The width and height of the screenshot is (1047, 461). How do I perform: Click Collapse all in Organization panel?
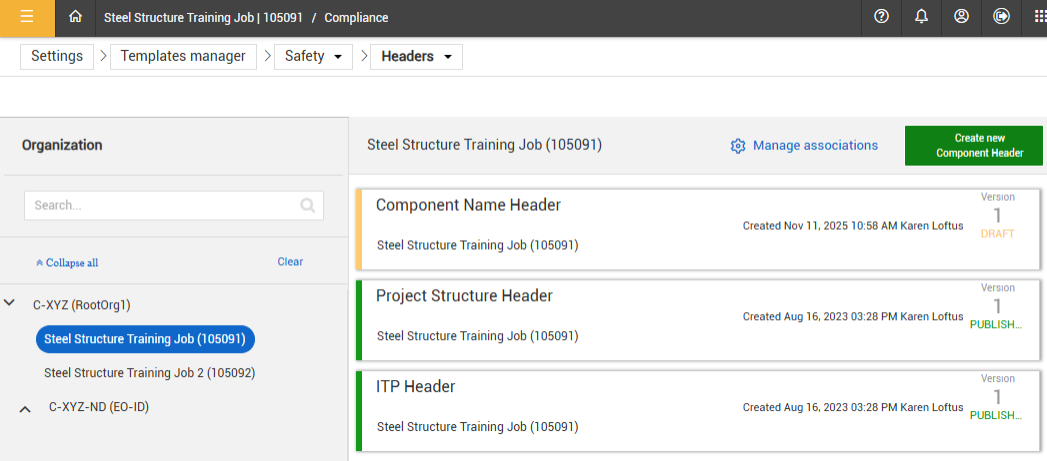click(67, 263)
